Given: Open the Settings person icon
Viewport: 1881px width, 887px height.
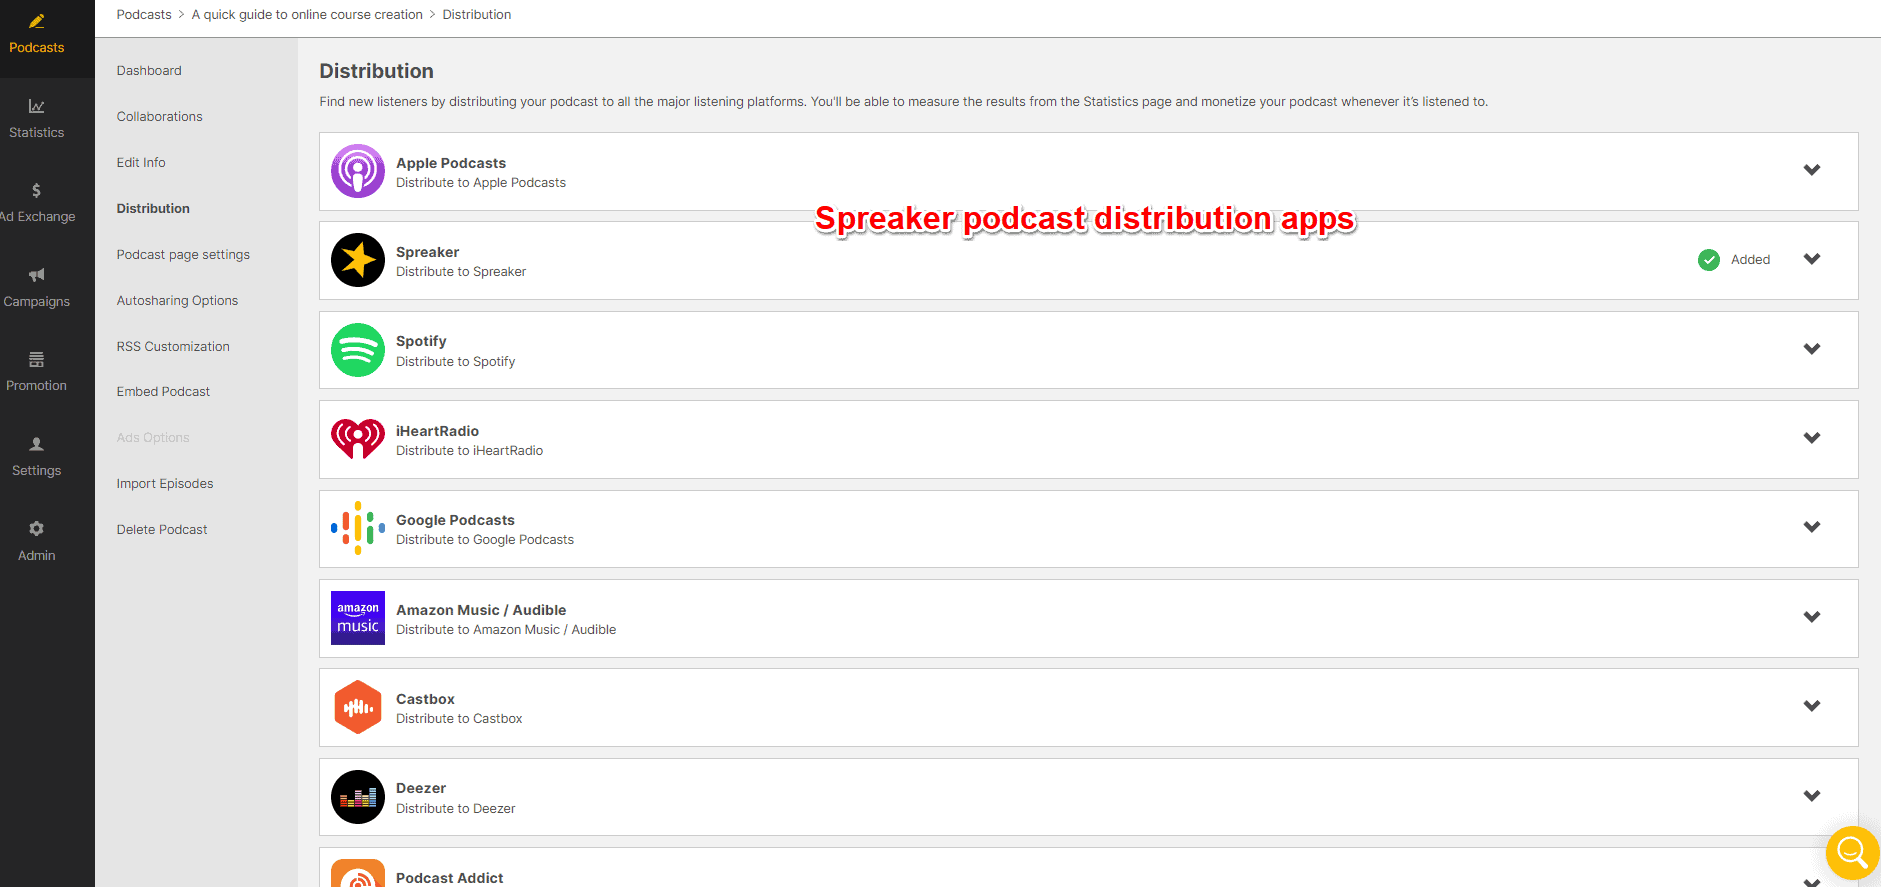Looking at the screenshot, I should [37, 444].
